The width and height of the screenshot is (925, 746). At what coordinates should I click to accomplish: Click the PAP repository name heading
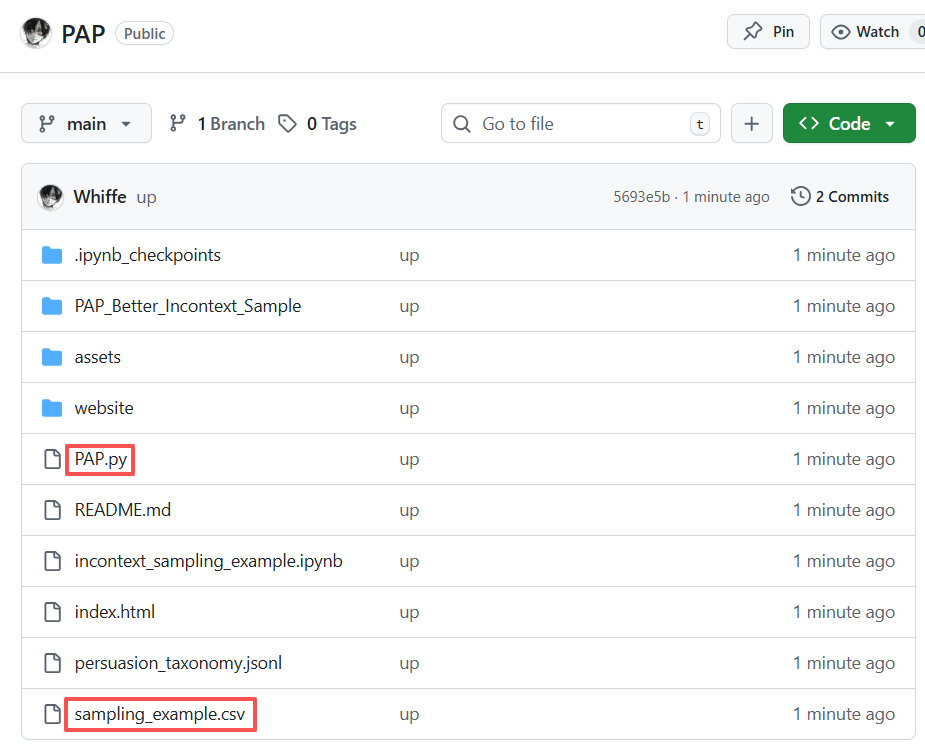point(83,34)
